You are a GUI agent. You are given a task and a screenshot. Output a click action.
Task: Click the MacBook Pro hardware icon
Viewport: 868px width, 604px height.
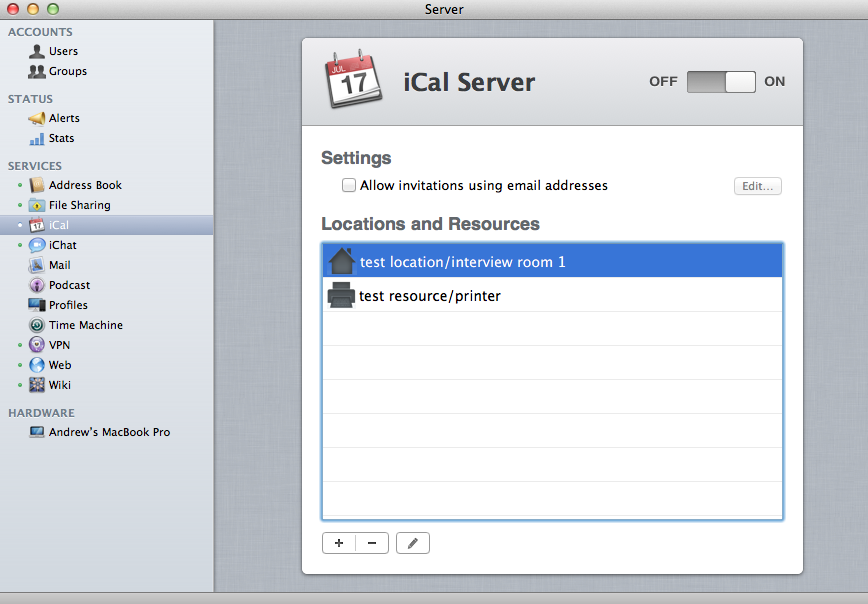tap(37, 432)
